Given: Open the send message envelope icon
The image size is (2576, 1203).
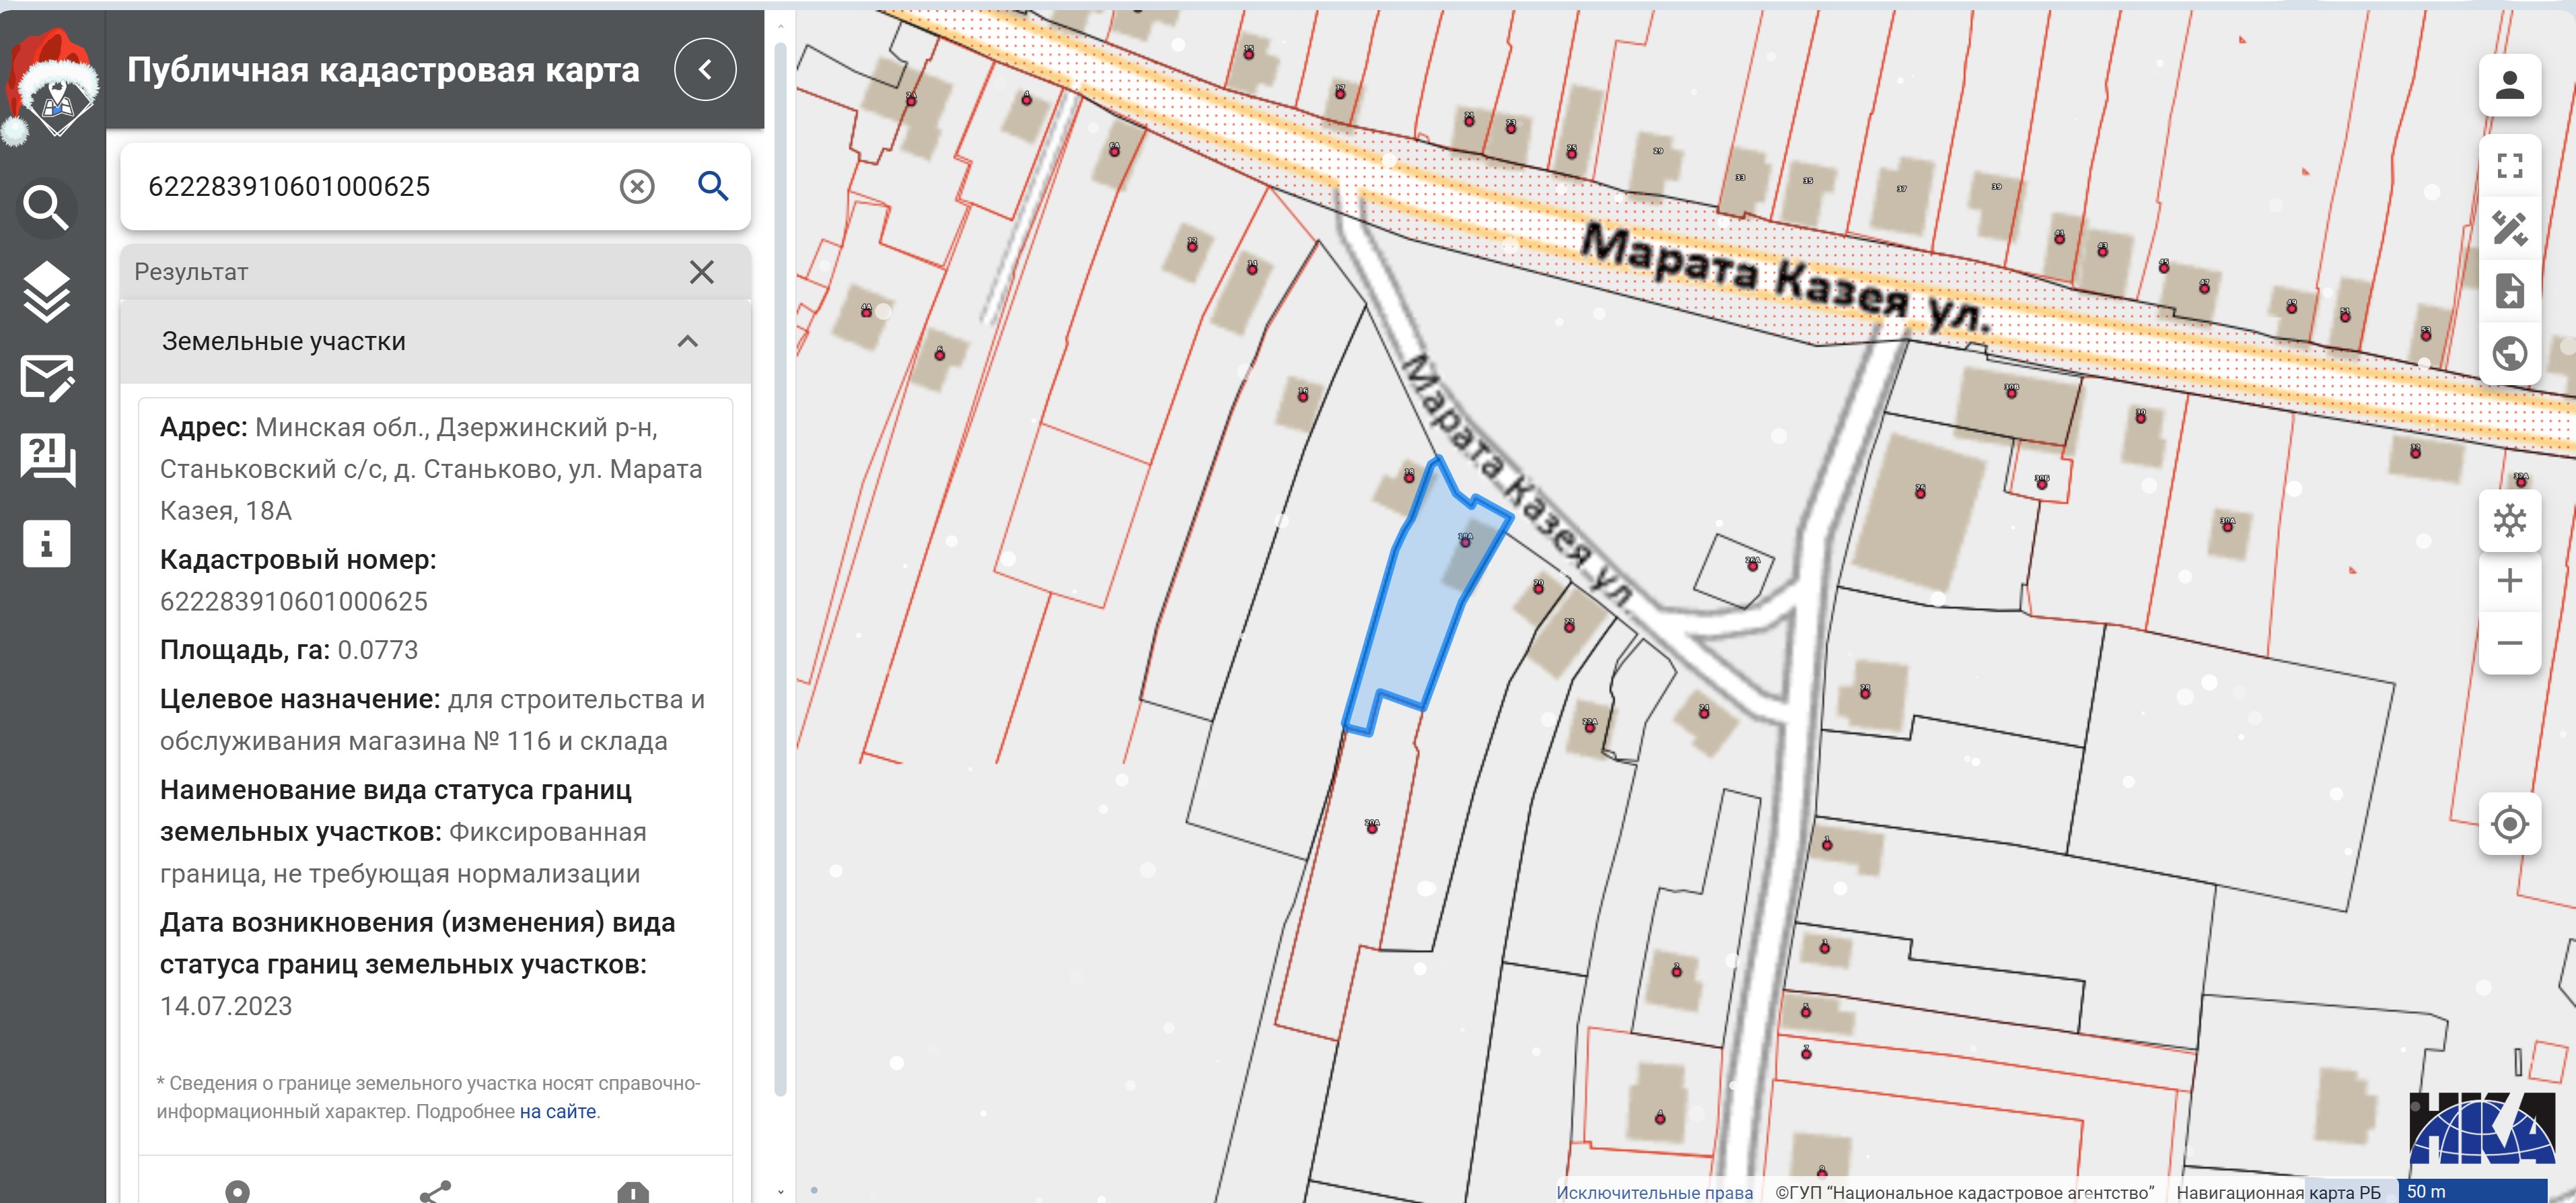Looking at the screenshot, I should tap(46, 378).
